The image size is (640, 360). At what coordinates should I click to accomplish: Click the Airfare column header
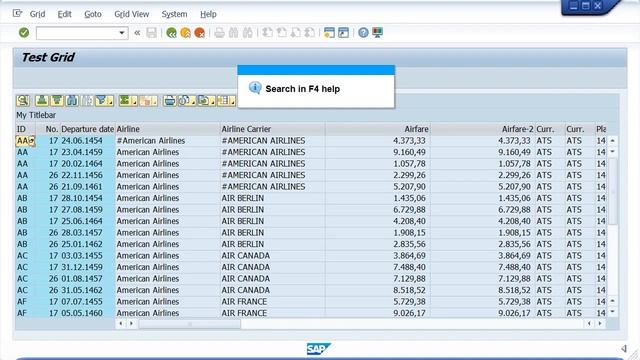[x=378, y=129]
